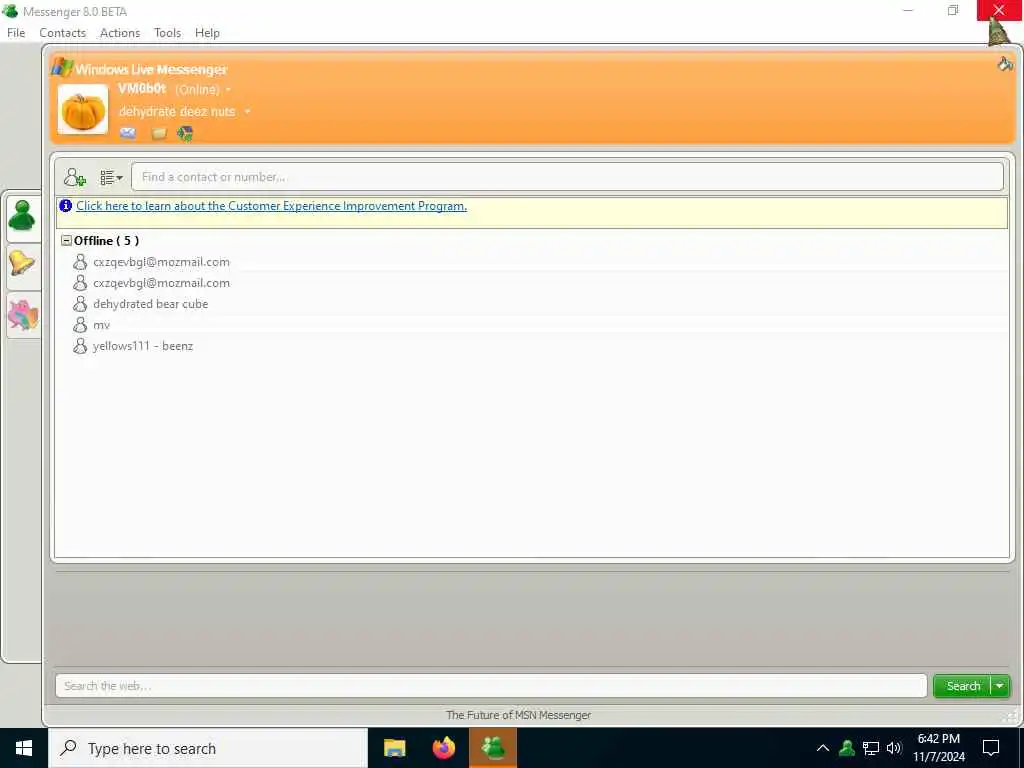This screenshot has height=768, width=1024.
Task: Click the pumpkin display picture
Action: (x=83, y=110)
